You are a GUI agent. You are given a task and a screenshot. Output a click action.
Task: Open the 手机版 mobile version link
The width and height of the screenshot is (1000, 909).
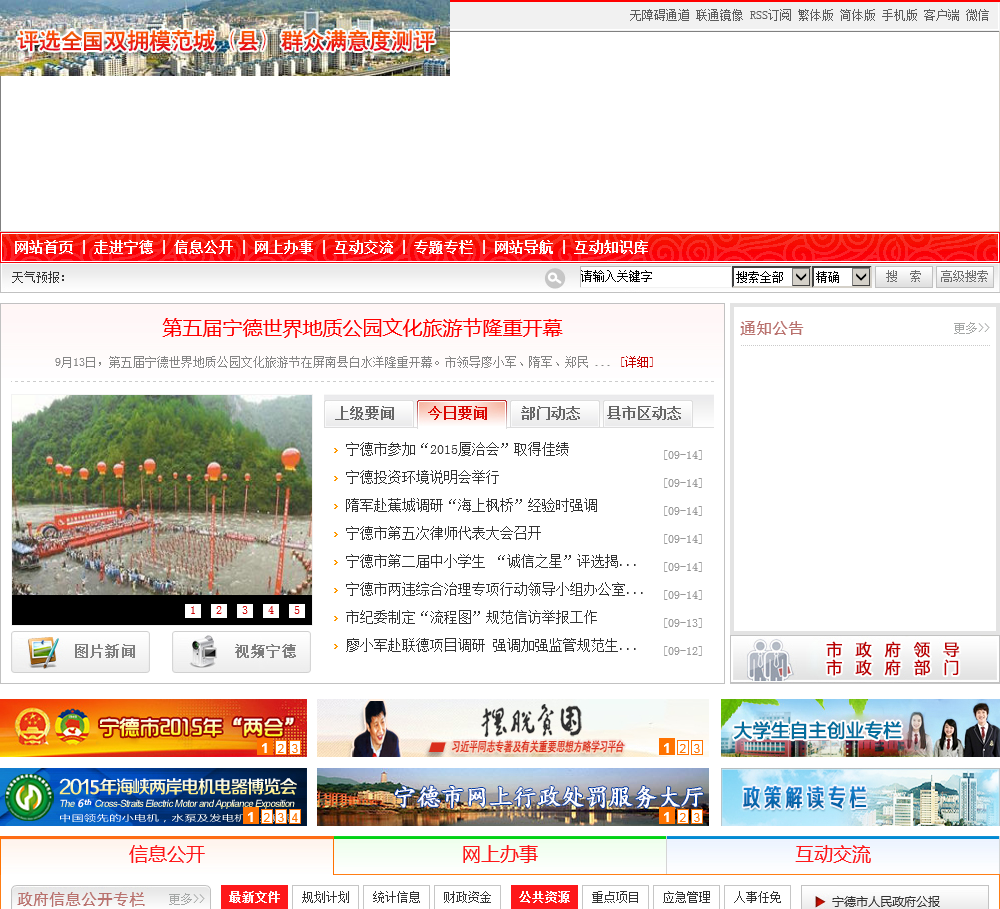900,15
